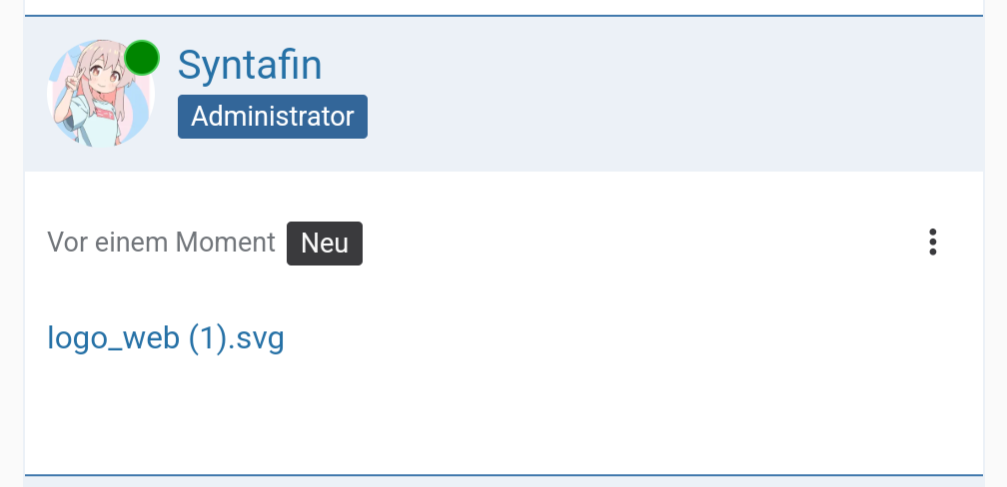Click the empty post body below the attachment
The height and width of the screenshot is (487, 1007).
[x=500, y=410]
